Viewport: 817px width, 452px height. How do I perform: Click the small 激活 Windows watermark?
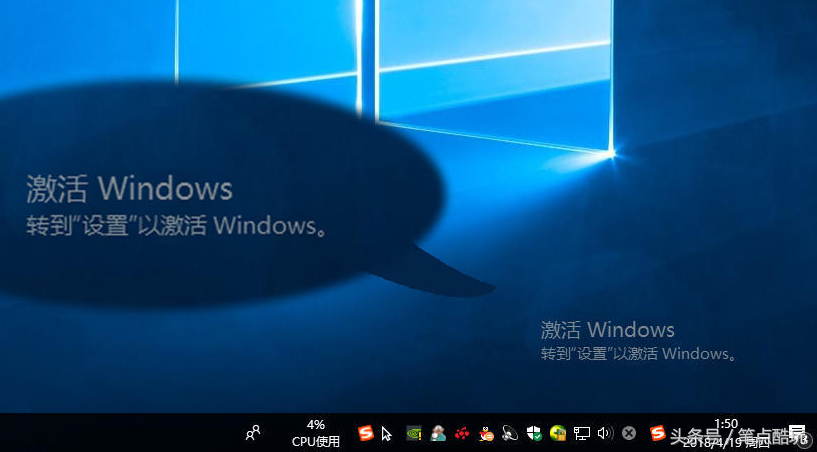(607, 330)
